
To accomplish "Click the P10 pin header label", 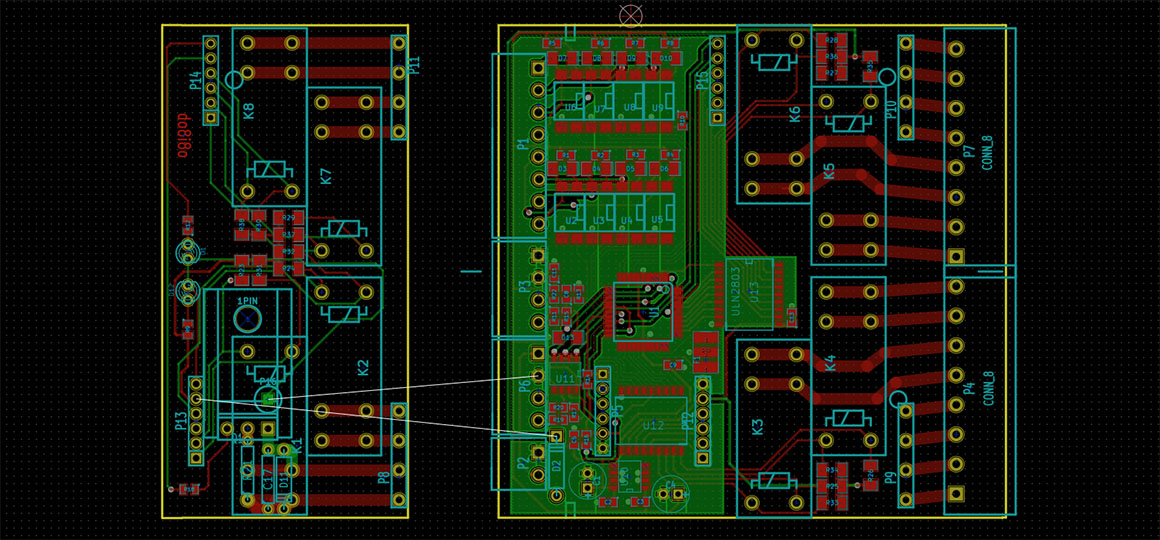I will [891, 109].
